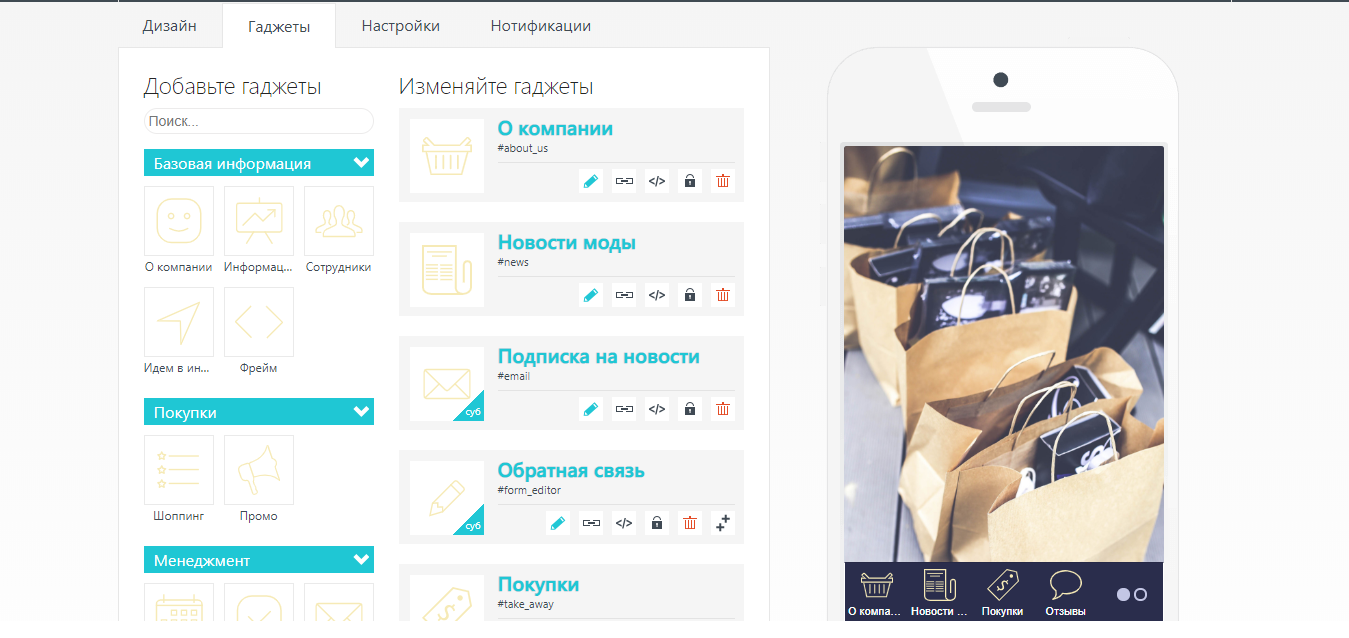Open link settings for Обратная связь

pyautogui.click(x=591, y=523)
